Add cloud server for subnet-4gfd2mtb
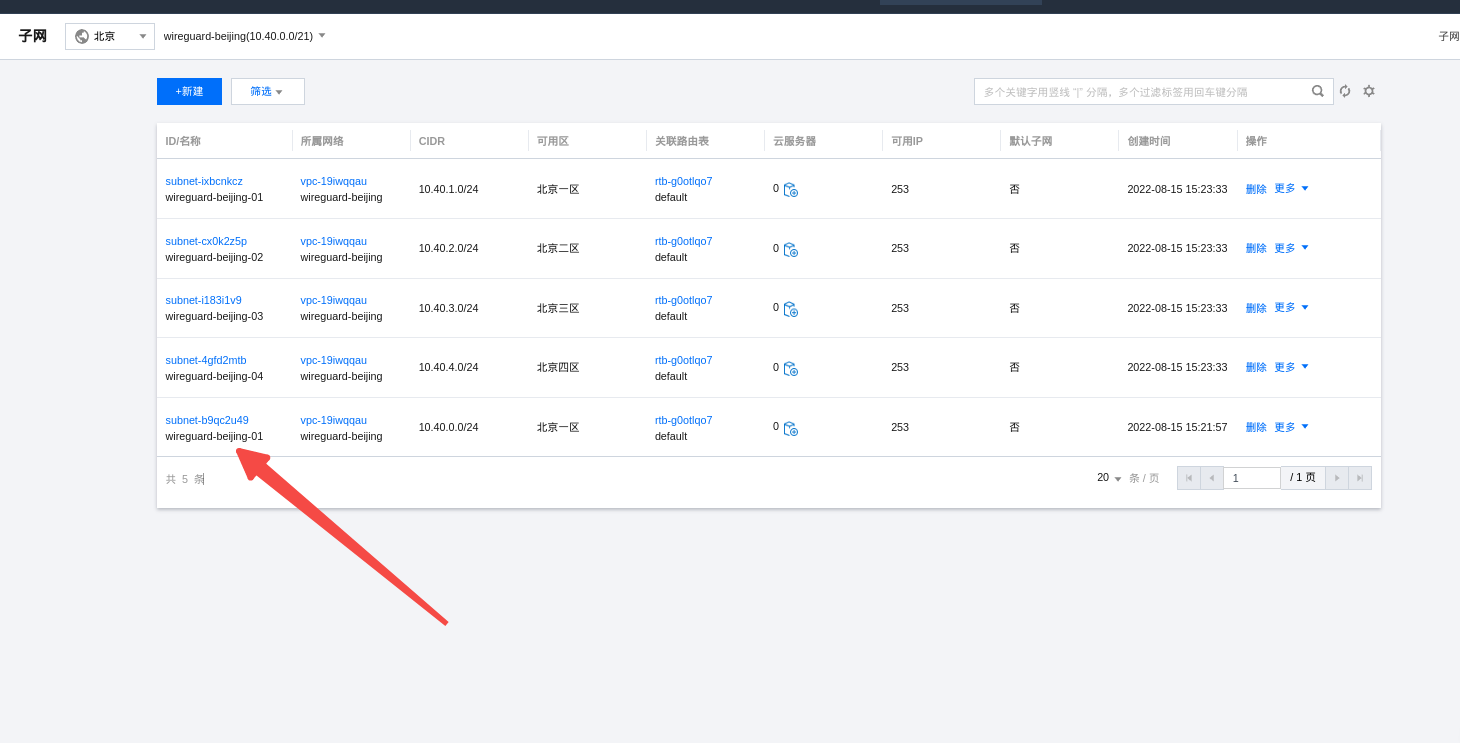 [x=791, y=369]
